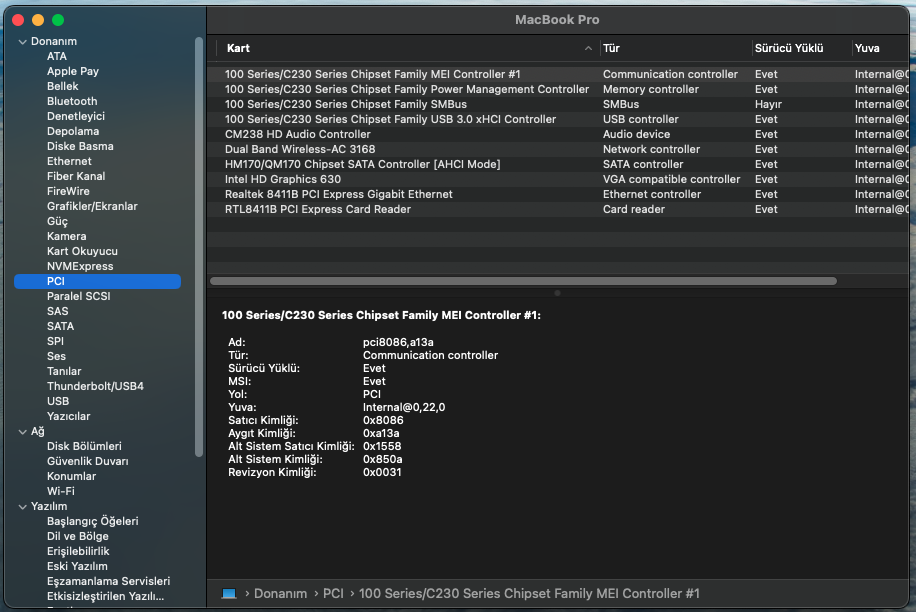
Task: Click the sort arrow in Kart column
Action: click(x=588, y=48)
